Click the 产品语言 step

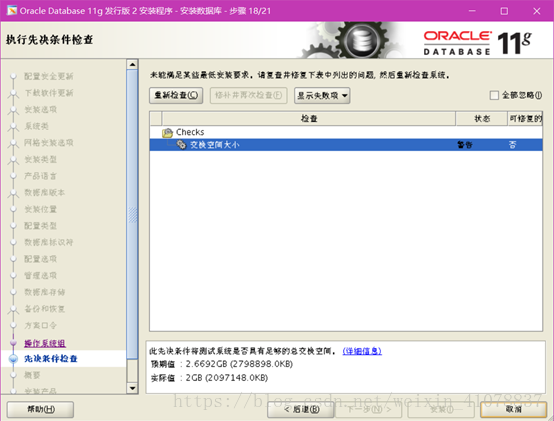point(40,176)
